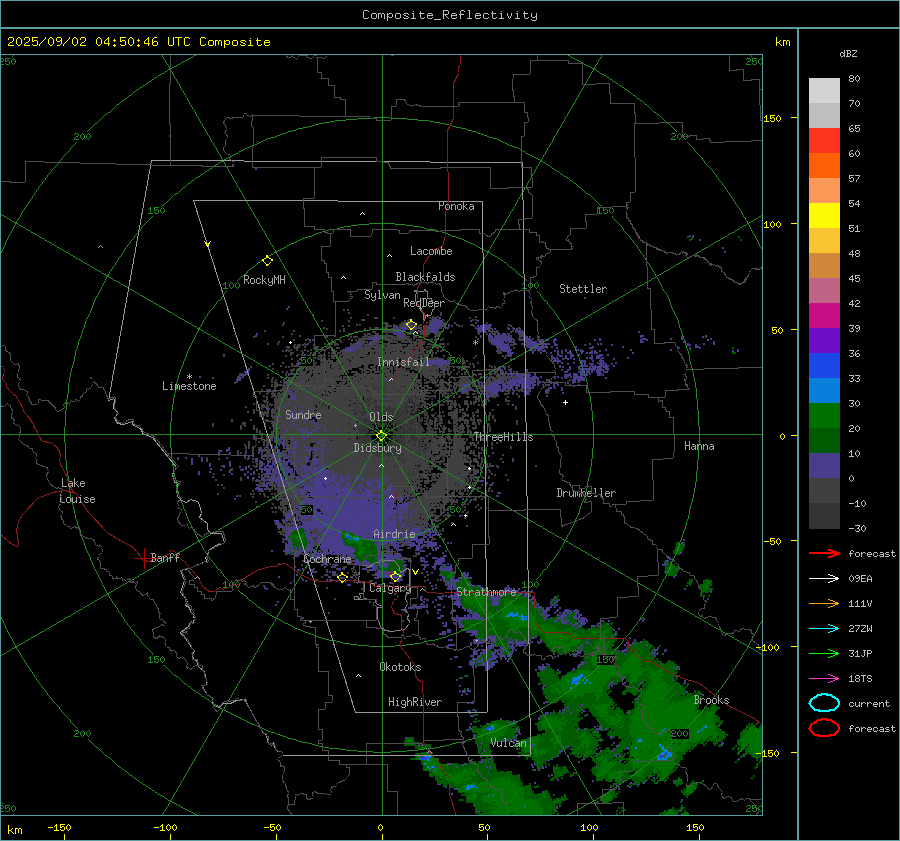Click the Airdrie city label

[x=394, y=534]
